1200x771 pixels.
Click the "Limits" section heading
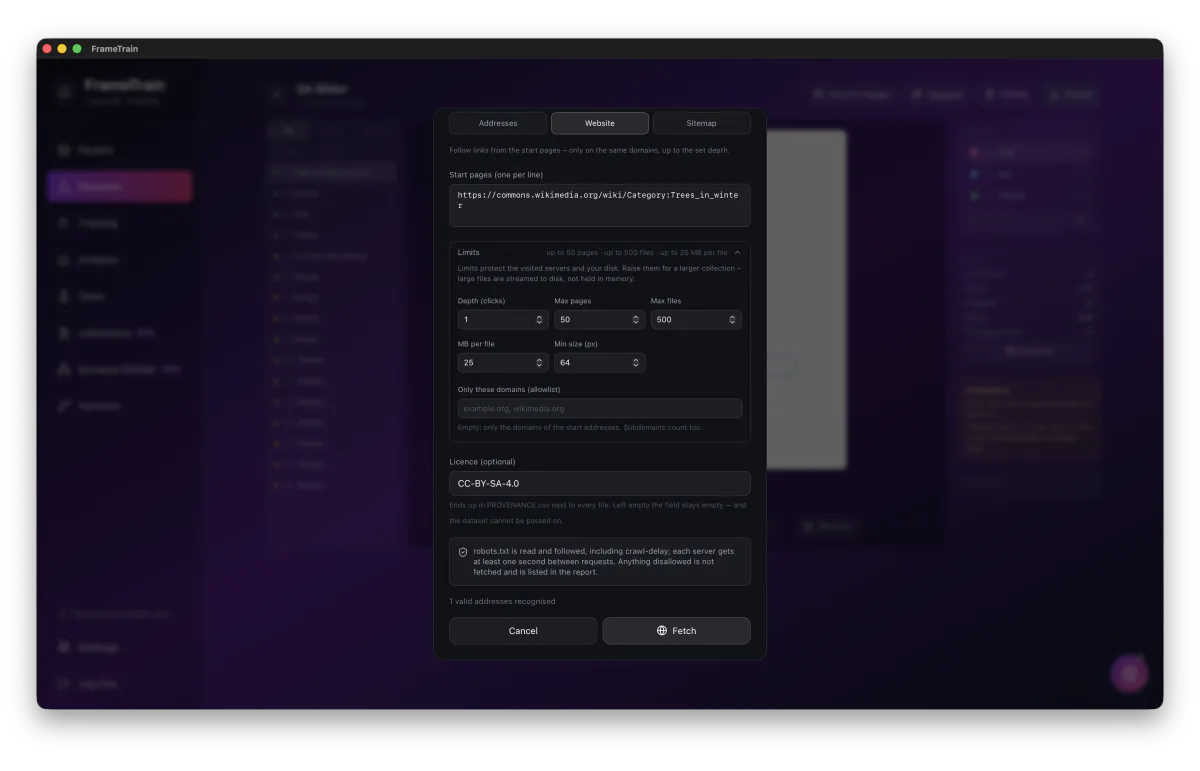[x=469, y=253]
